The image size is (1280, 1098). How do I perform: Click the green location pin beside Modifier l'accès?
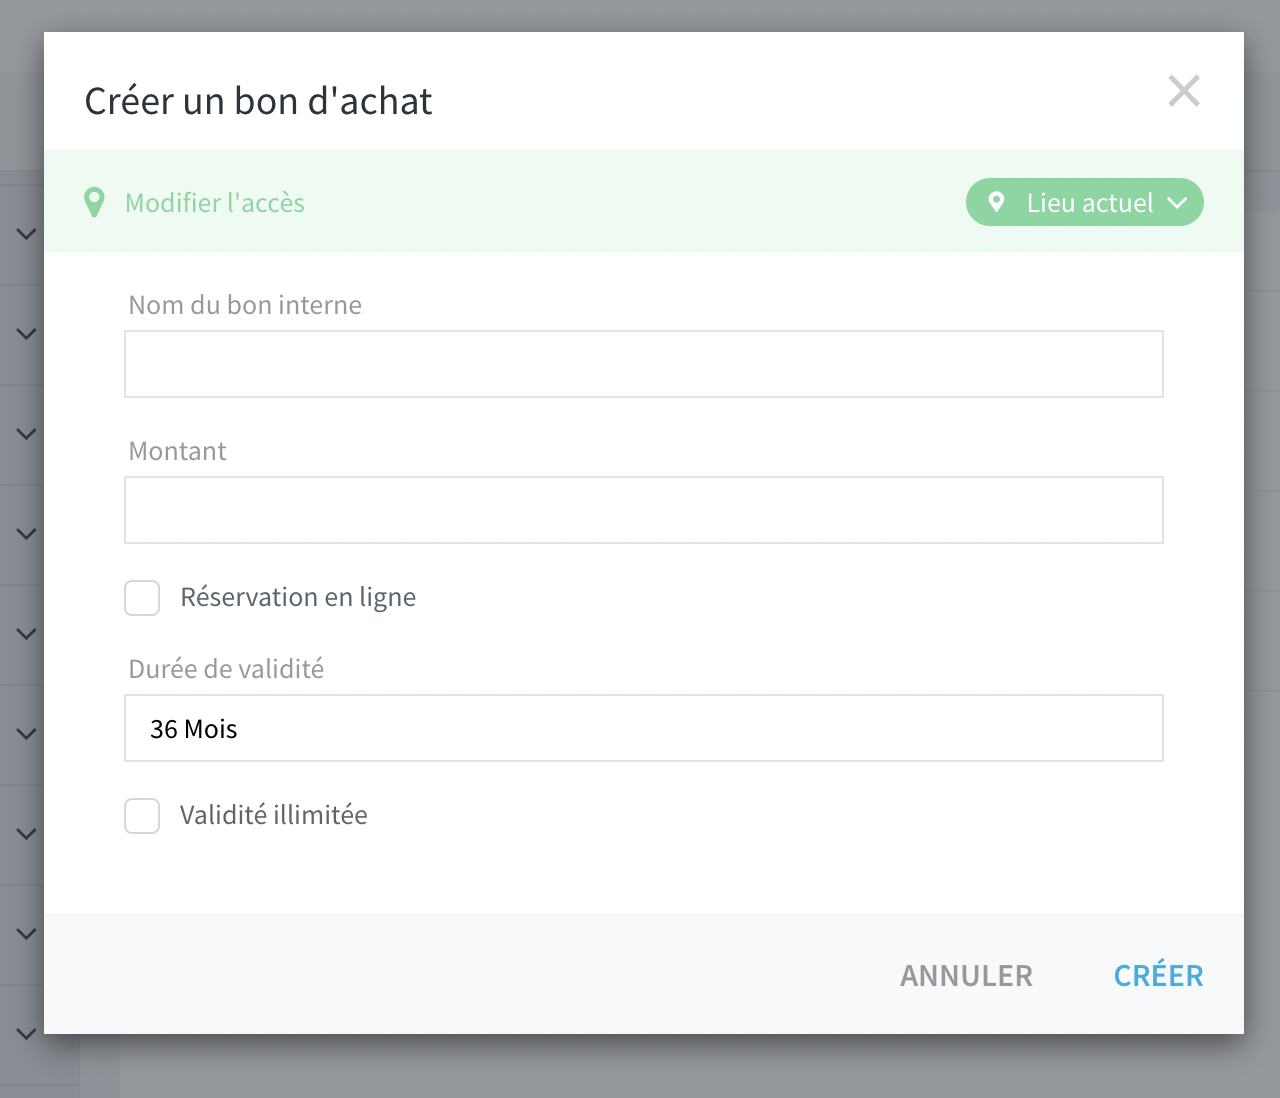[94, 203]
